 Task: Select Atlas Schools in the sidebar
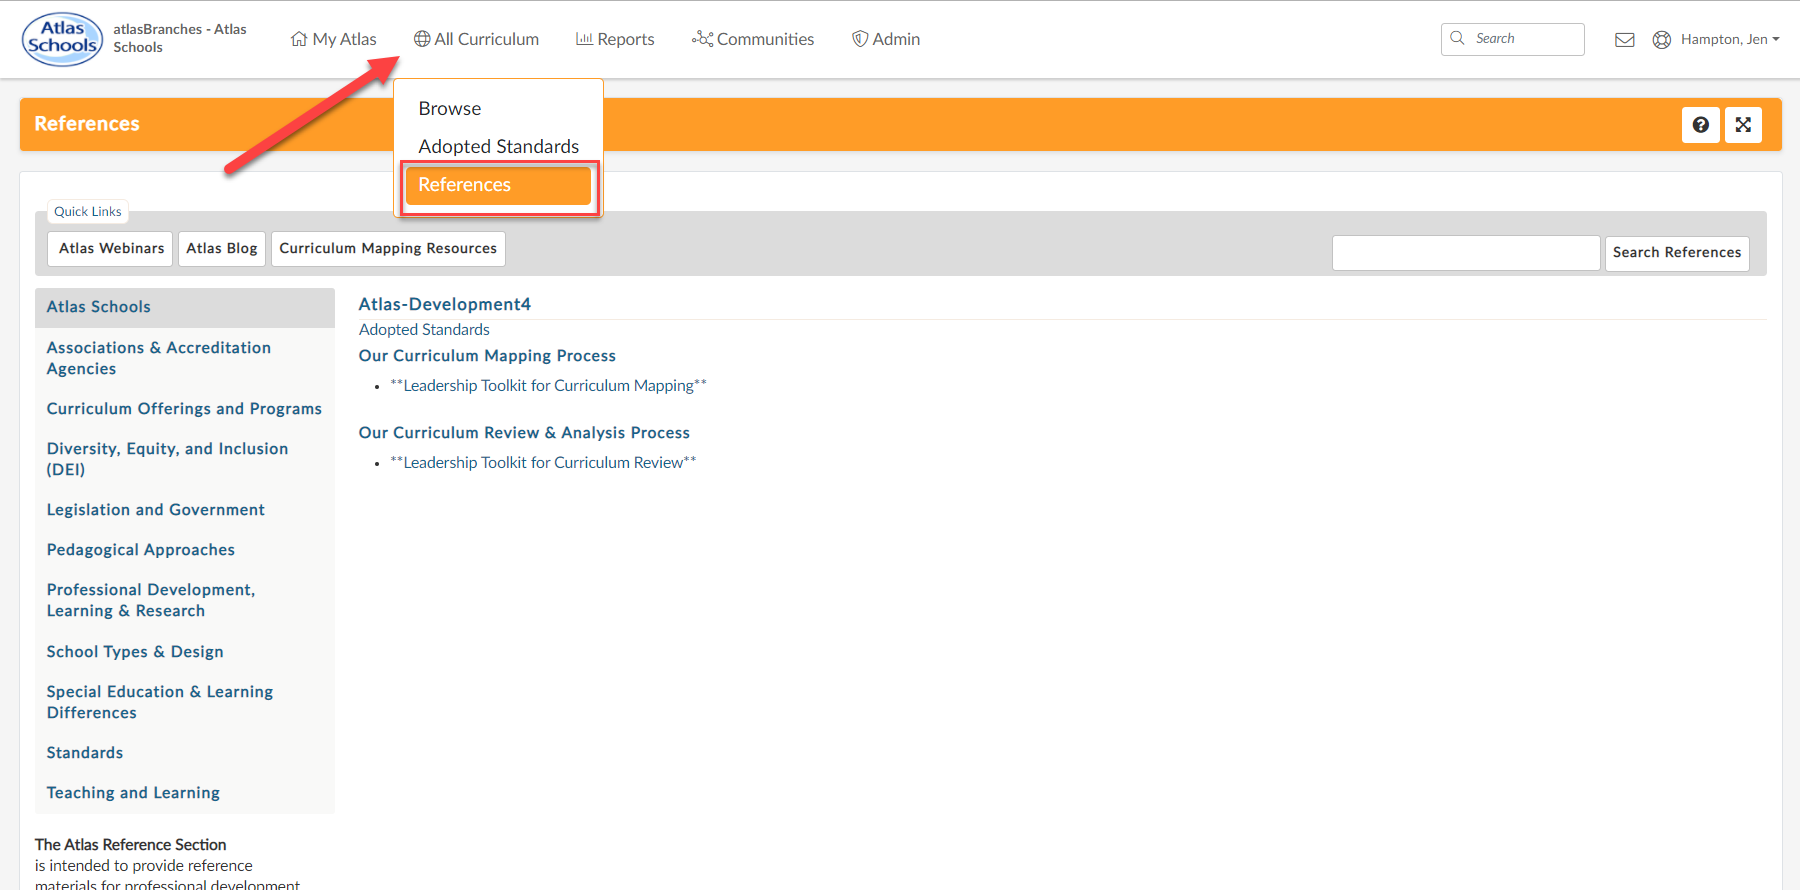(185, 307)
